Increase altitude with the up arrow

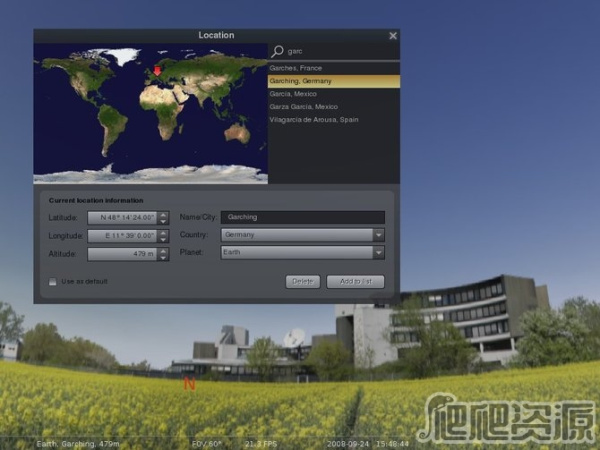pyautogui.click(x=163, y=251)
